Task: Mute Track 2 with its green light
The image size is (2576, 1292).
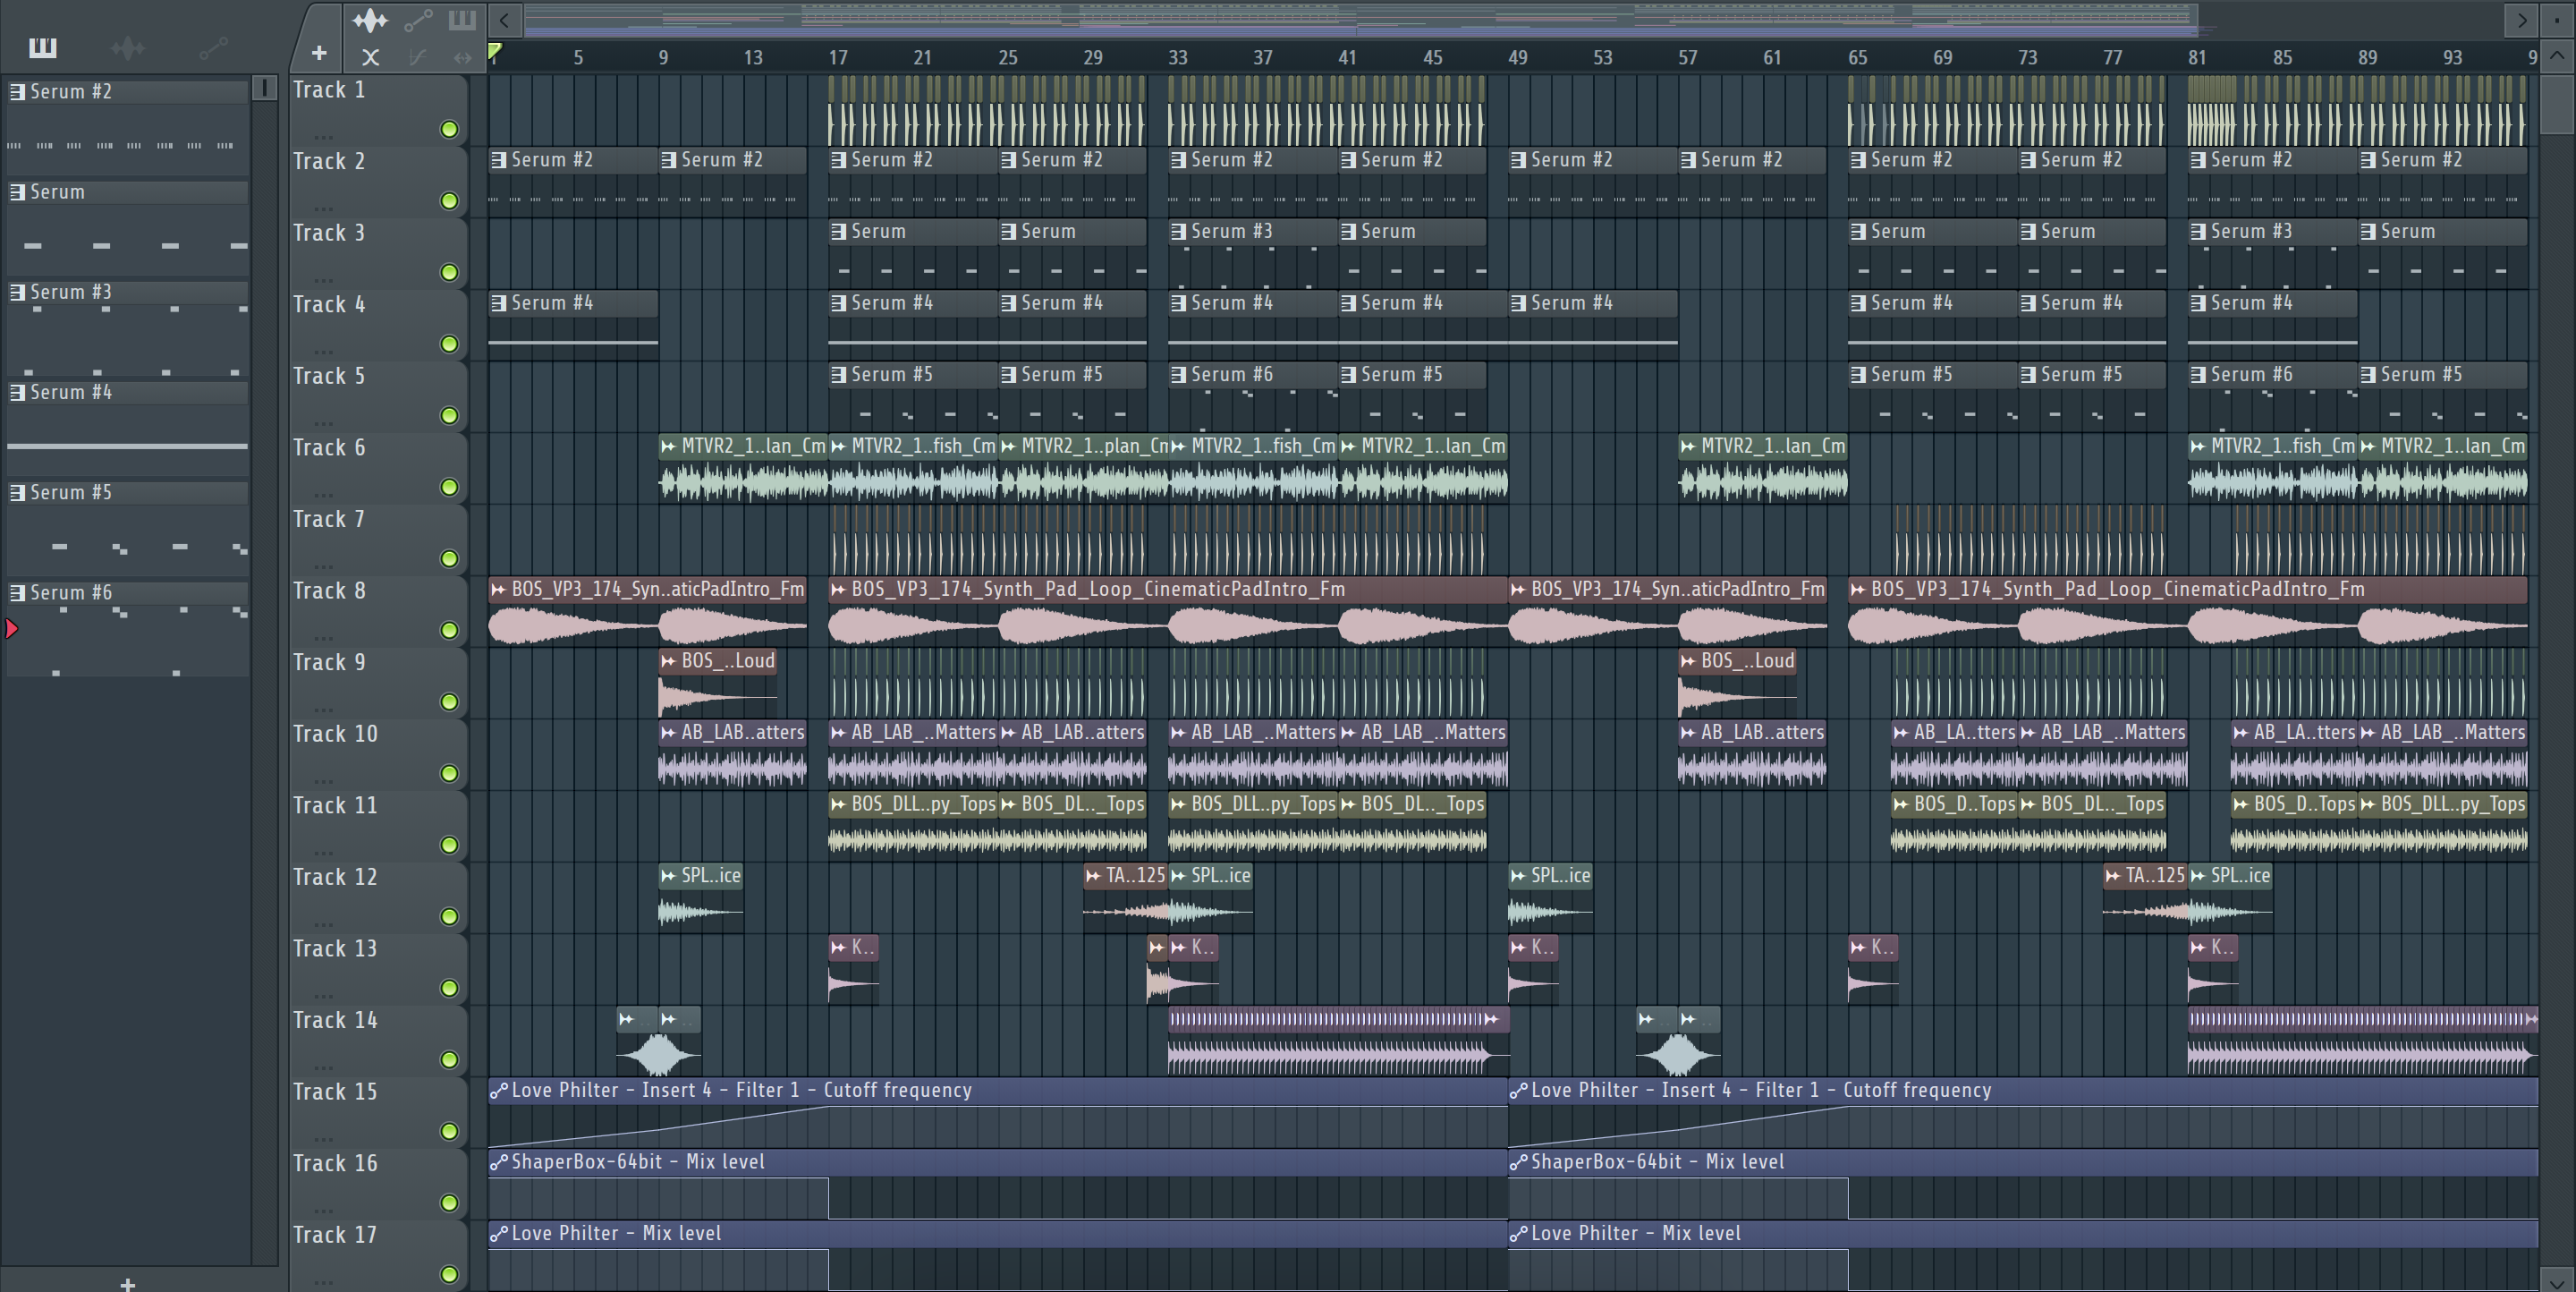Action: pos(450,201)
